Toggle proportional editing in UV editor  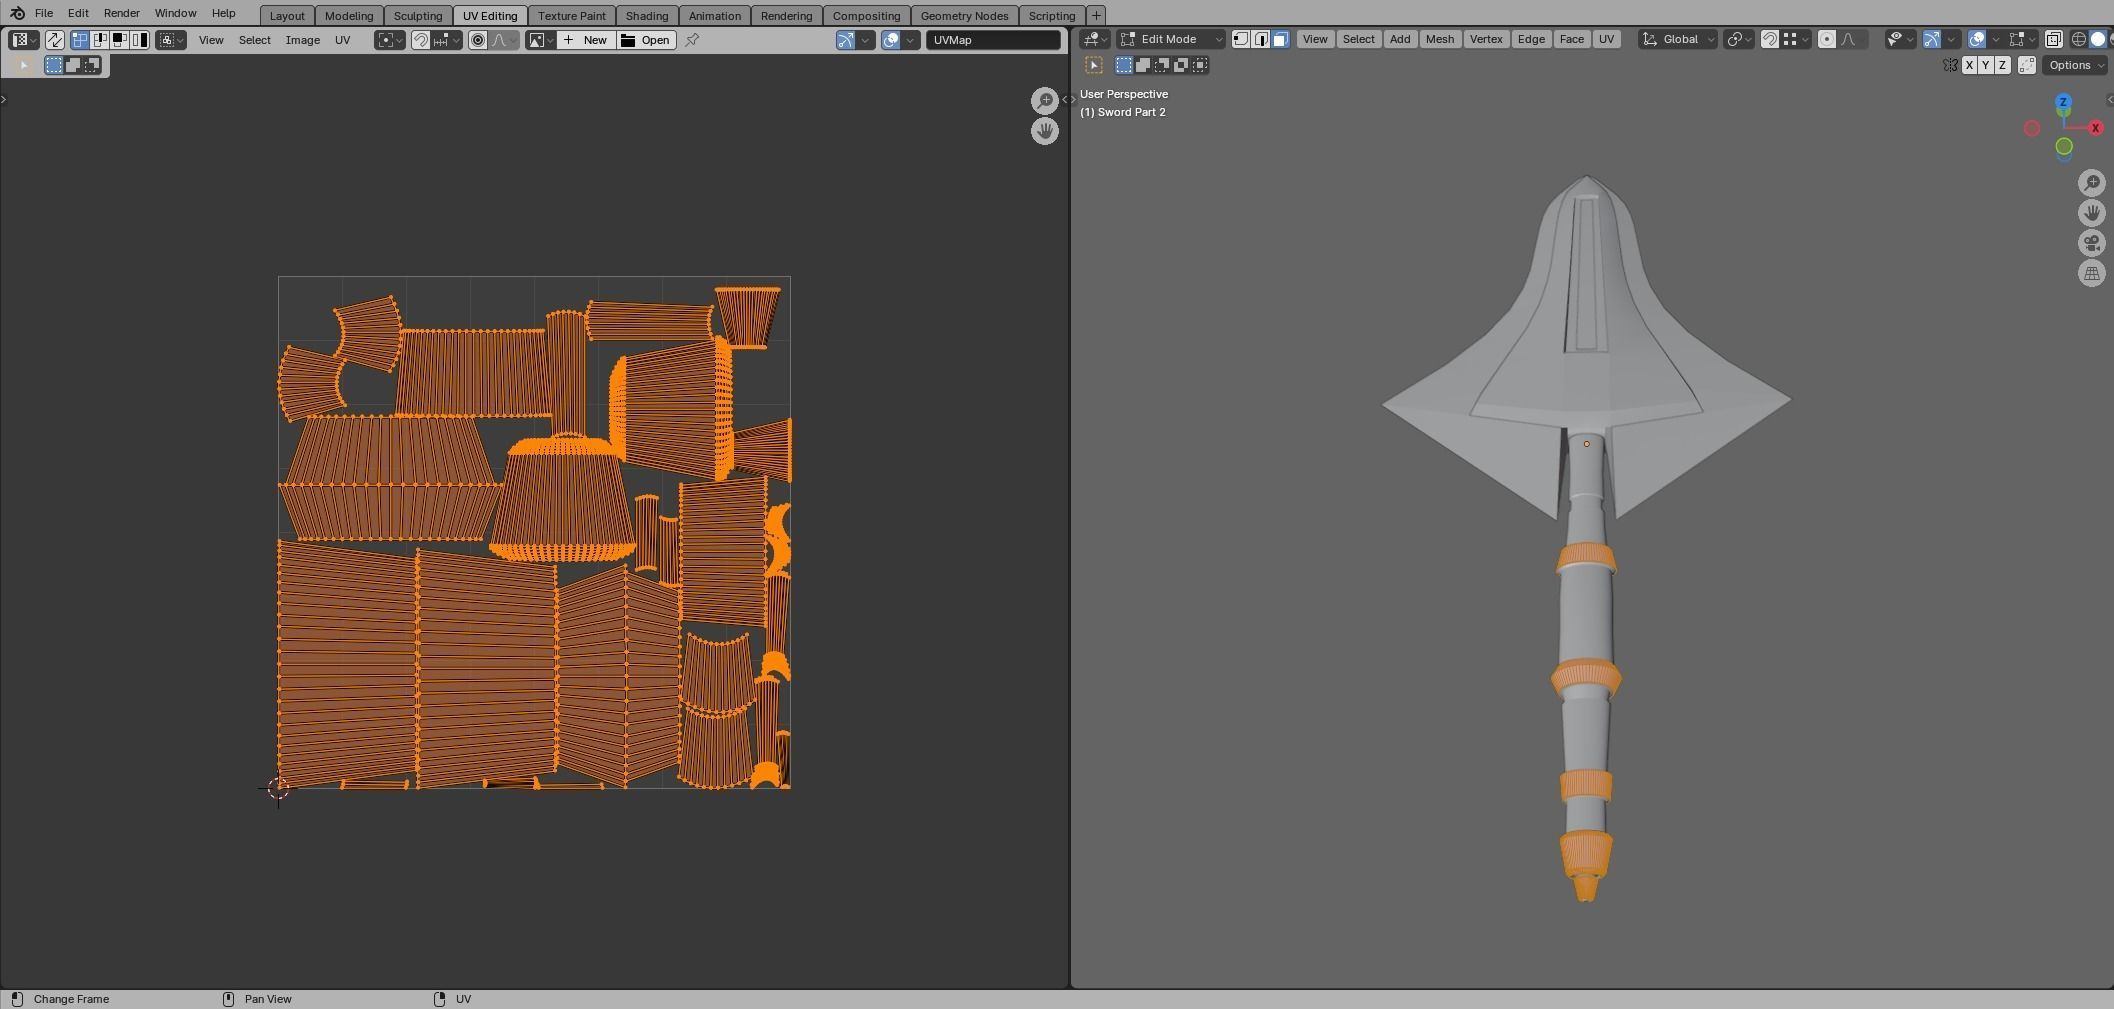(x=478, y=40)
